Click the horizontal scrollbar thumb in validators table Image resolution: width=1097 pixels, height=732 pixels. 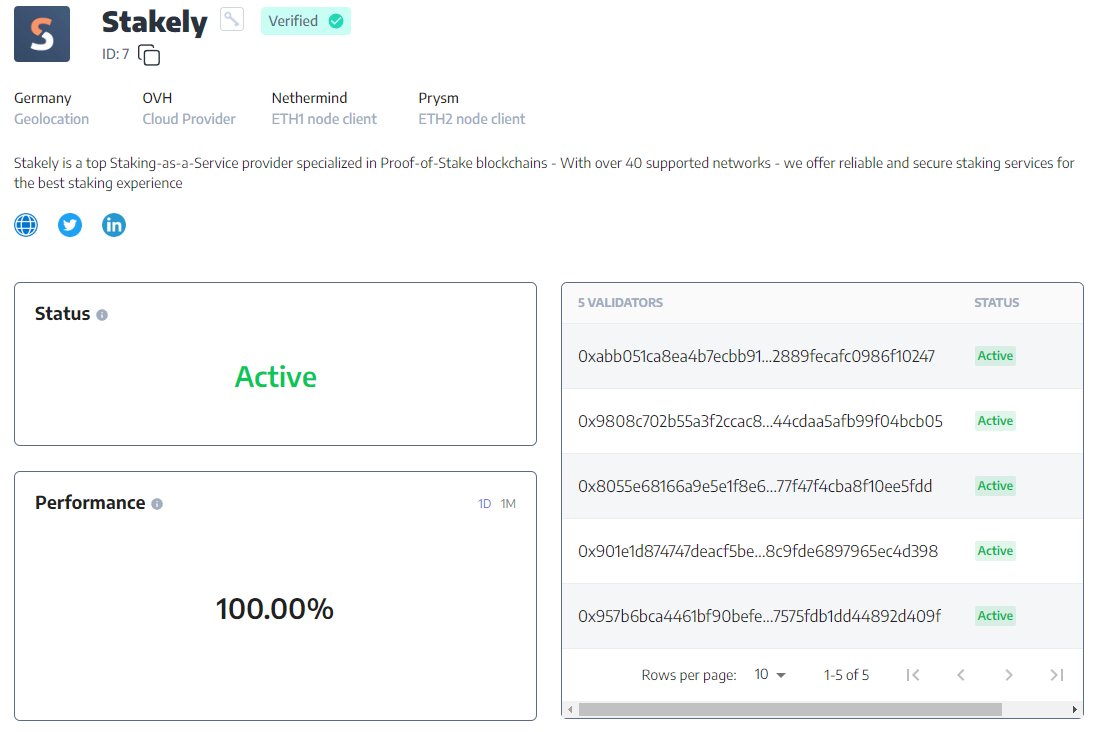(x=790, y=710)
